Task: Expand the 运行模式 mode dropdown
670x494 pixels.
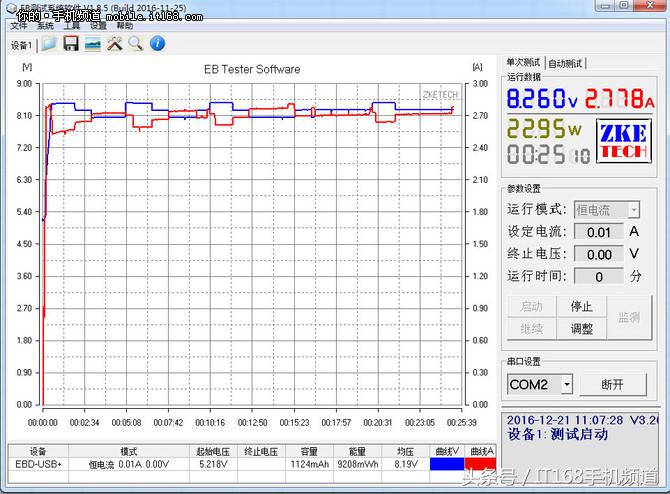Action: pos(633,210)
